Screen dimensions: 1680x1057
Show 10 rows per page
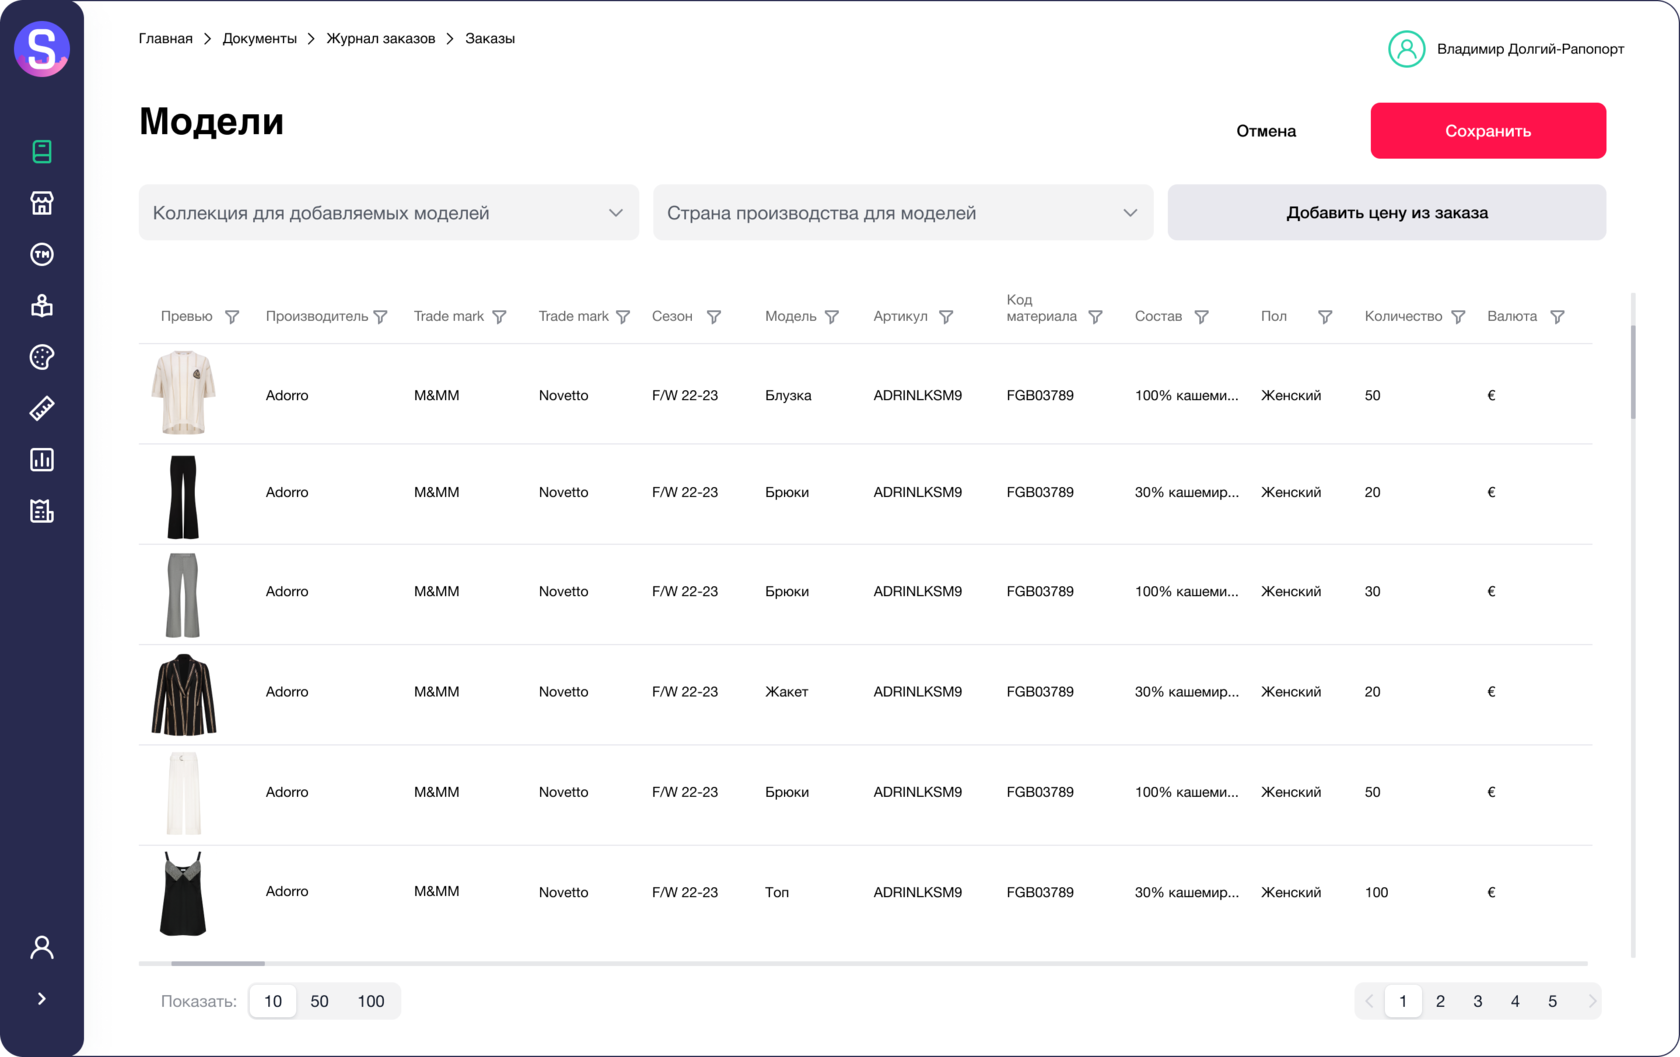coord(273,1001)
